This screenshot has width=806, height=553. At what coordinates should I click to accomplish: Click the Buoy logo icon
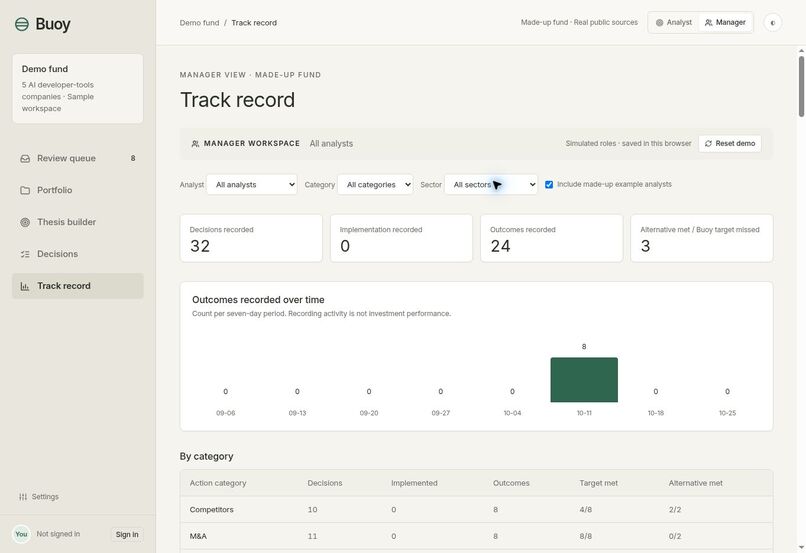22,24
